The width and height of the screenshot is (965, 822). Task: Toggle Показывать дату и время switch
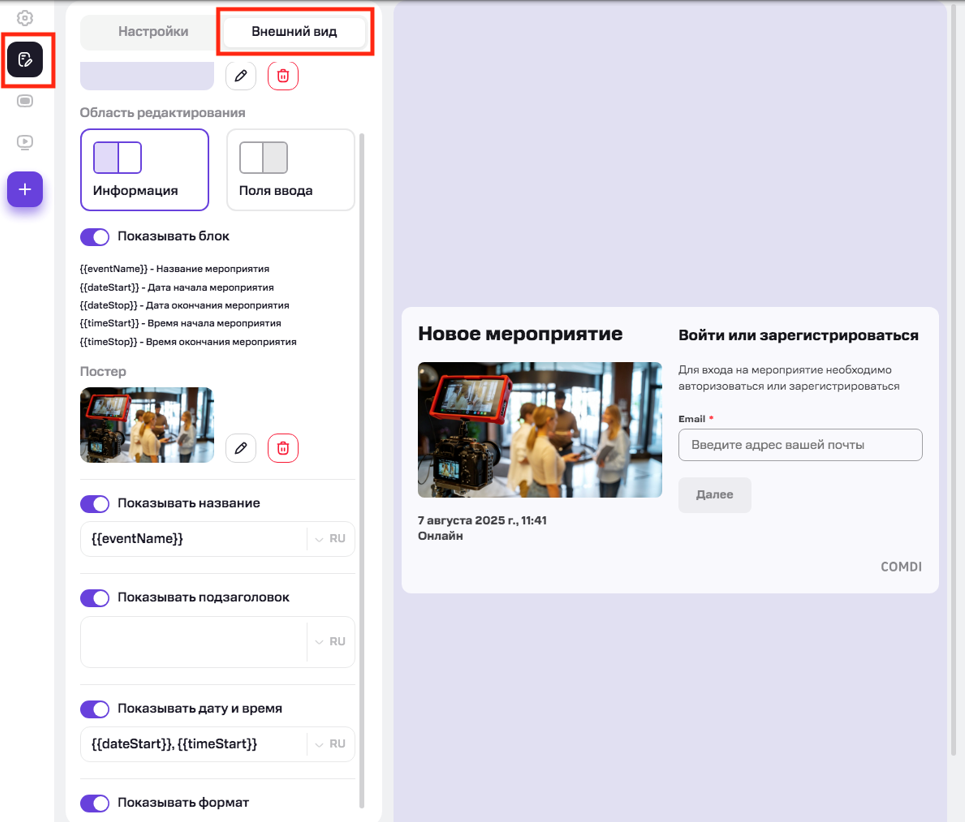coord(95,709)
